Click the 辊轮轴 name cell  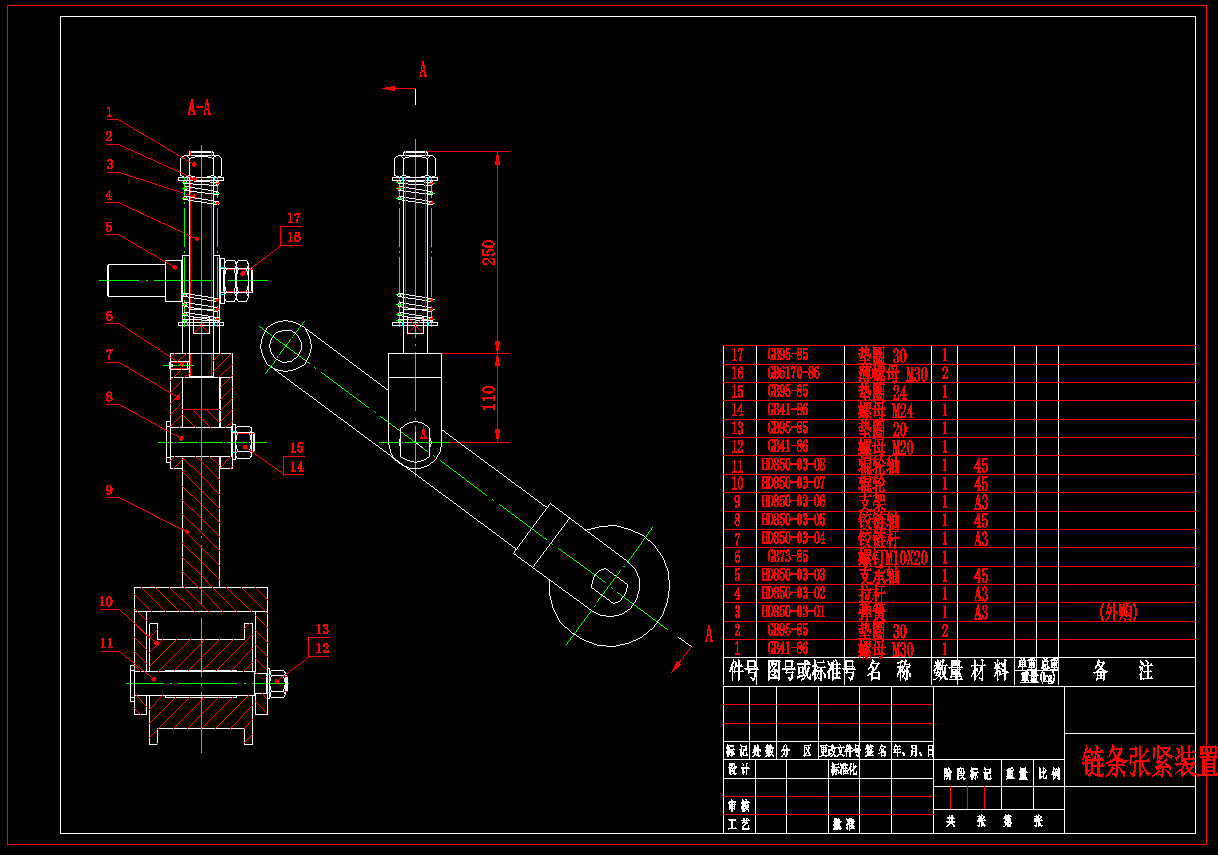878,465
